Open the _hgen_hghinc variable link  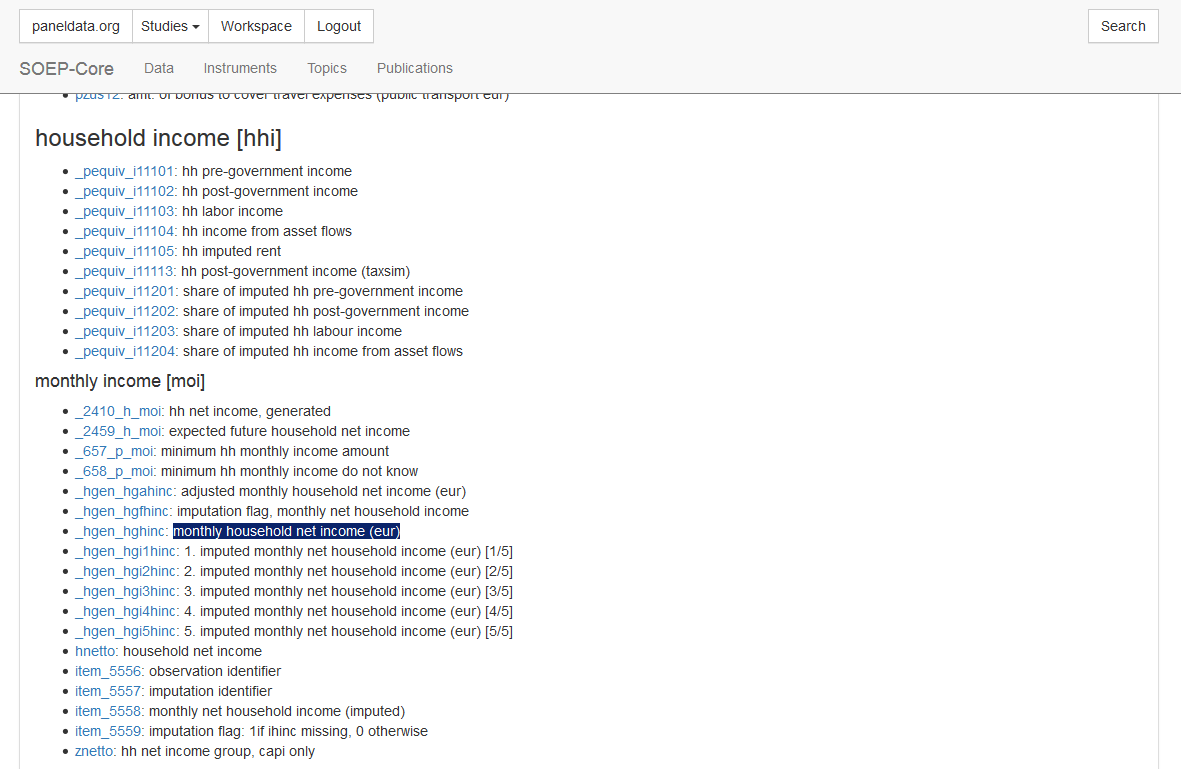point(121,532)
